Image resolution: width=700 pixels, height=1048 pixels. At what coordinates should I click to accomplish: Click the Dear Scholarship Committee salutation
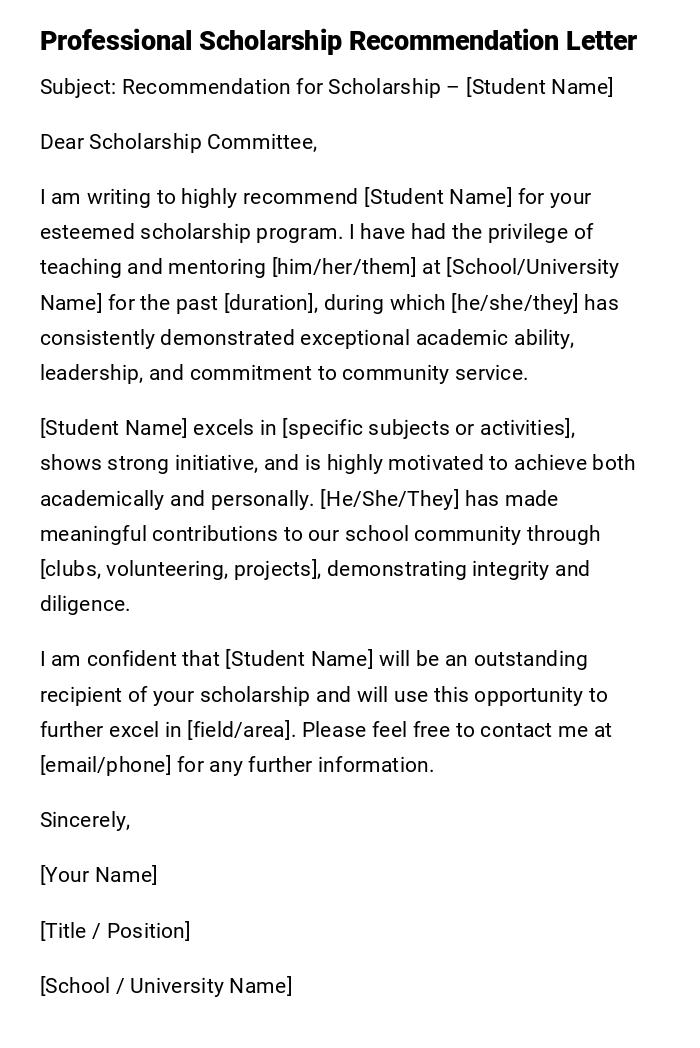(178, 142)
